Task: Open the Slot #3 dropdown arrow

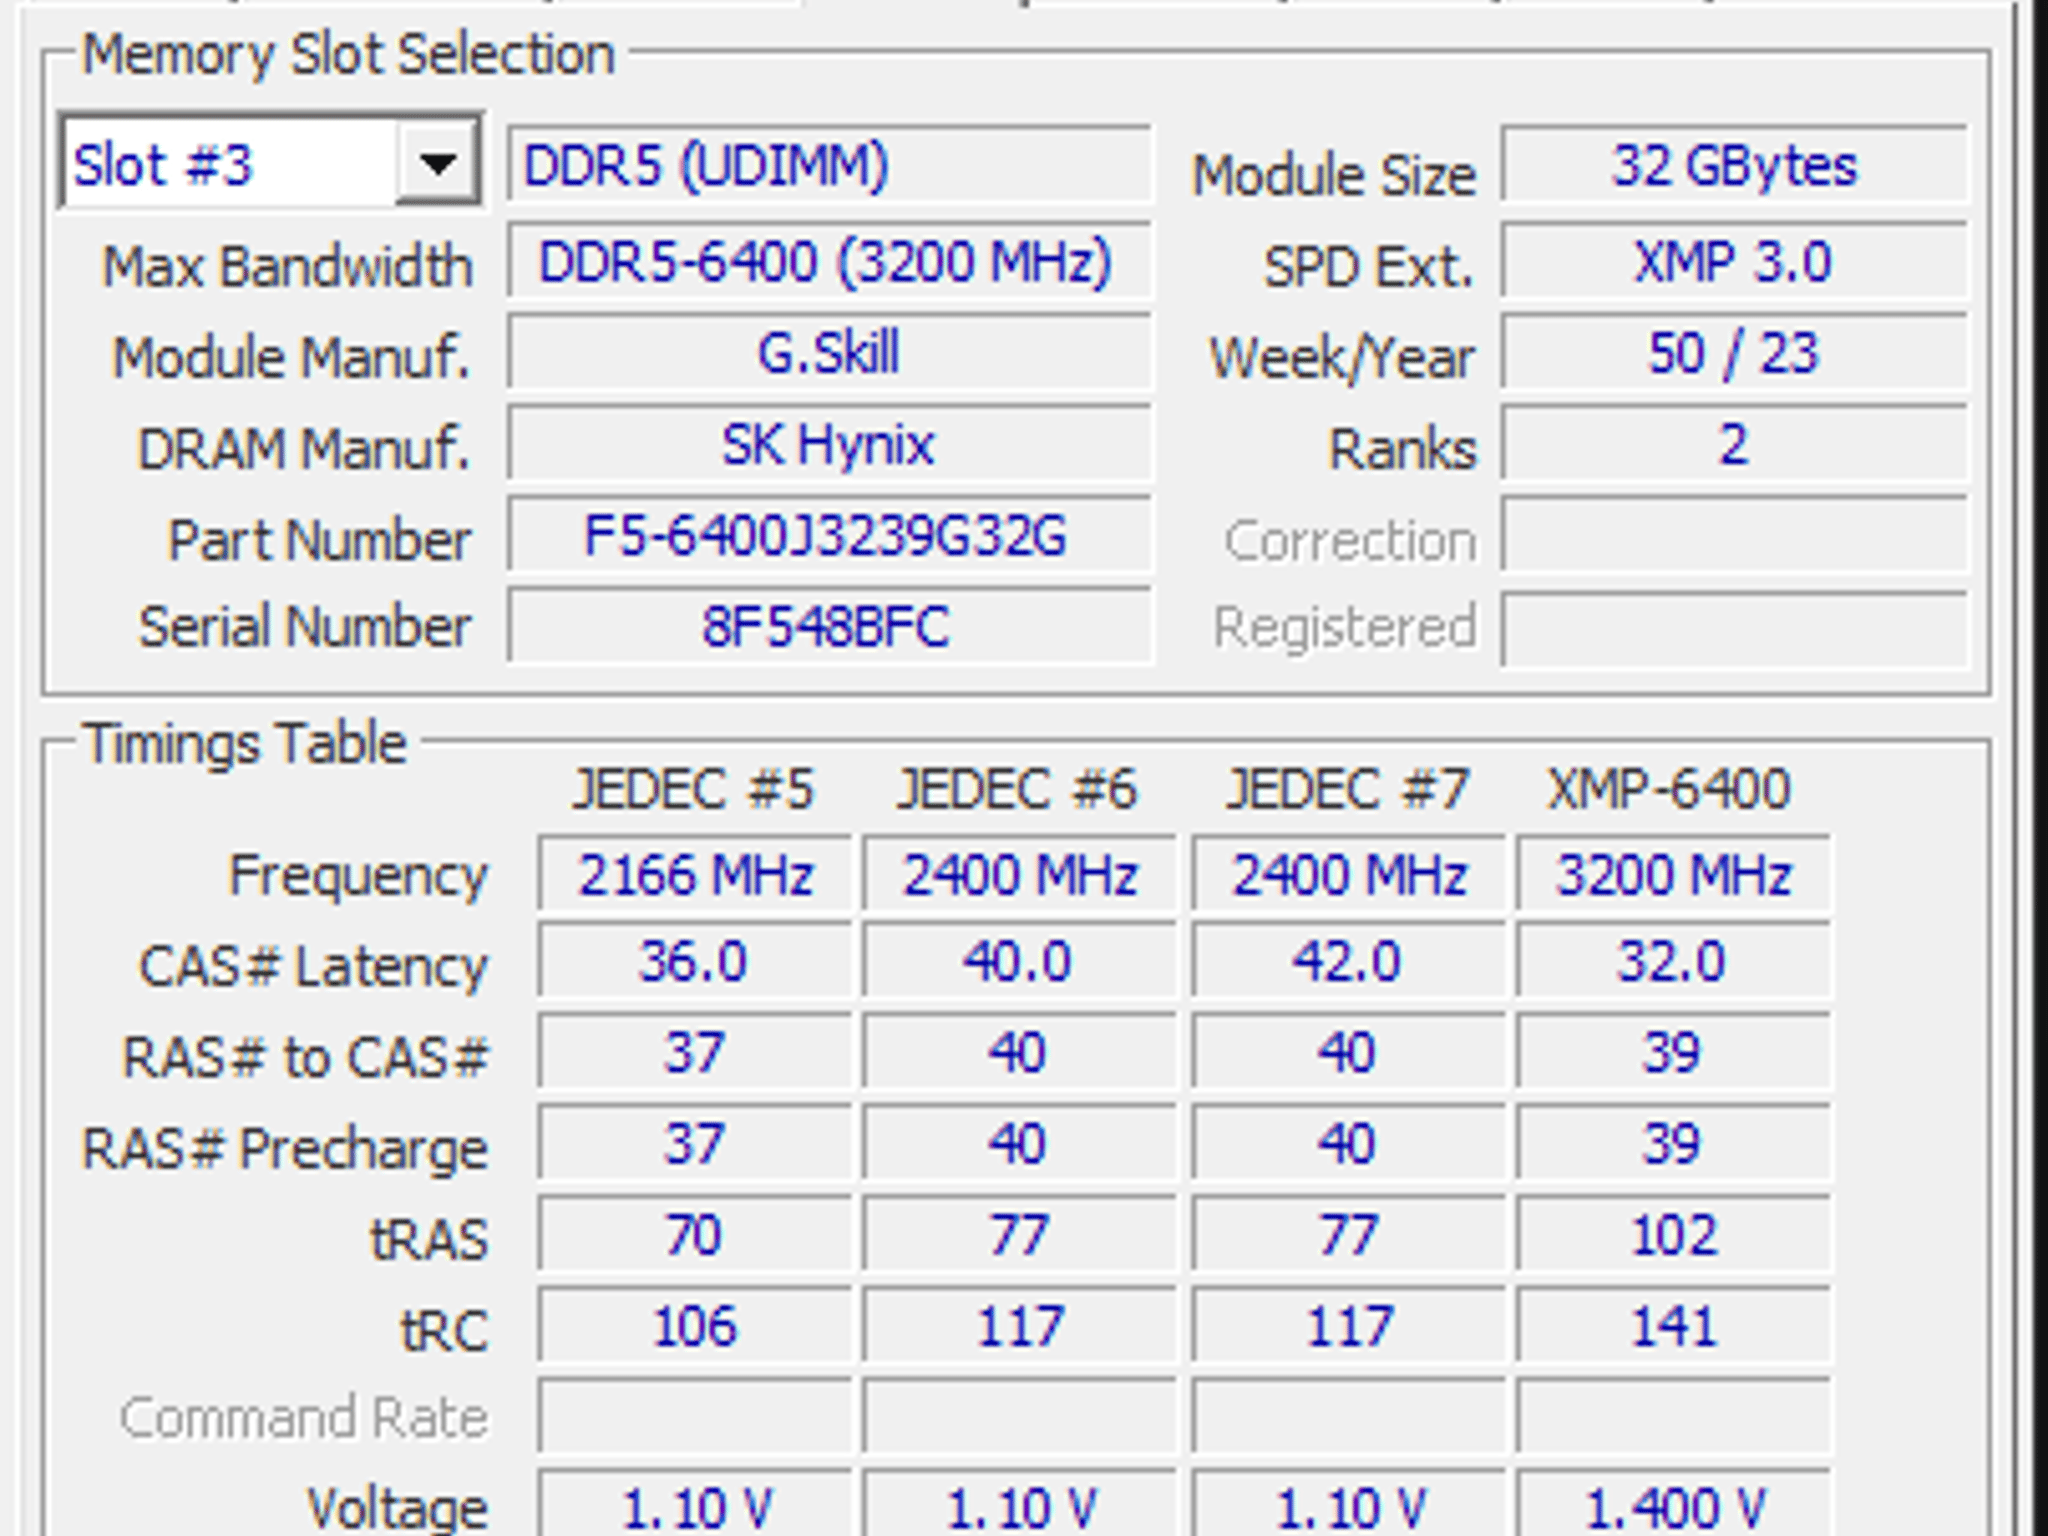Action: tap(437, 163)
